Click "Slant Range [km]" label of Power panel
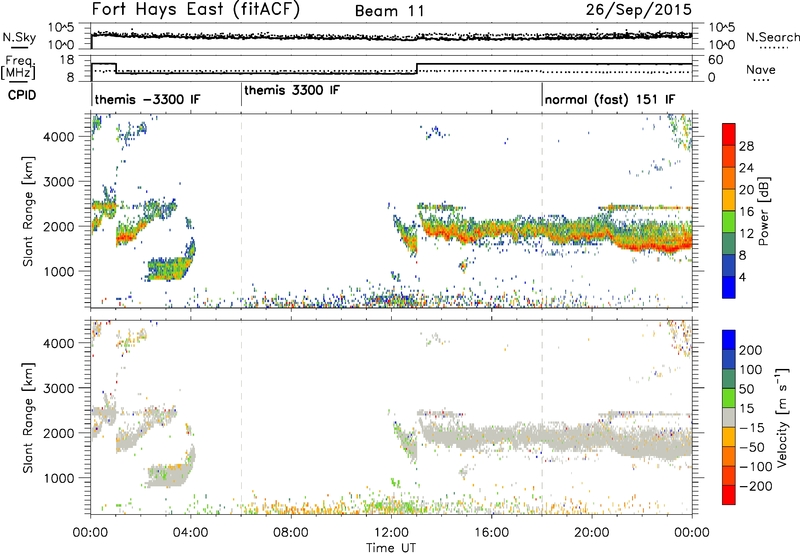 [28, 211]
